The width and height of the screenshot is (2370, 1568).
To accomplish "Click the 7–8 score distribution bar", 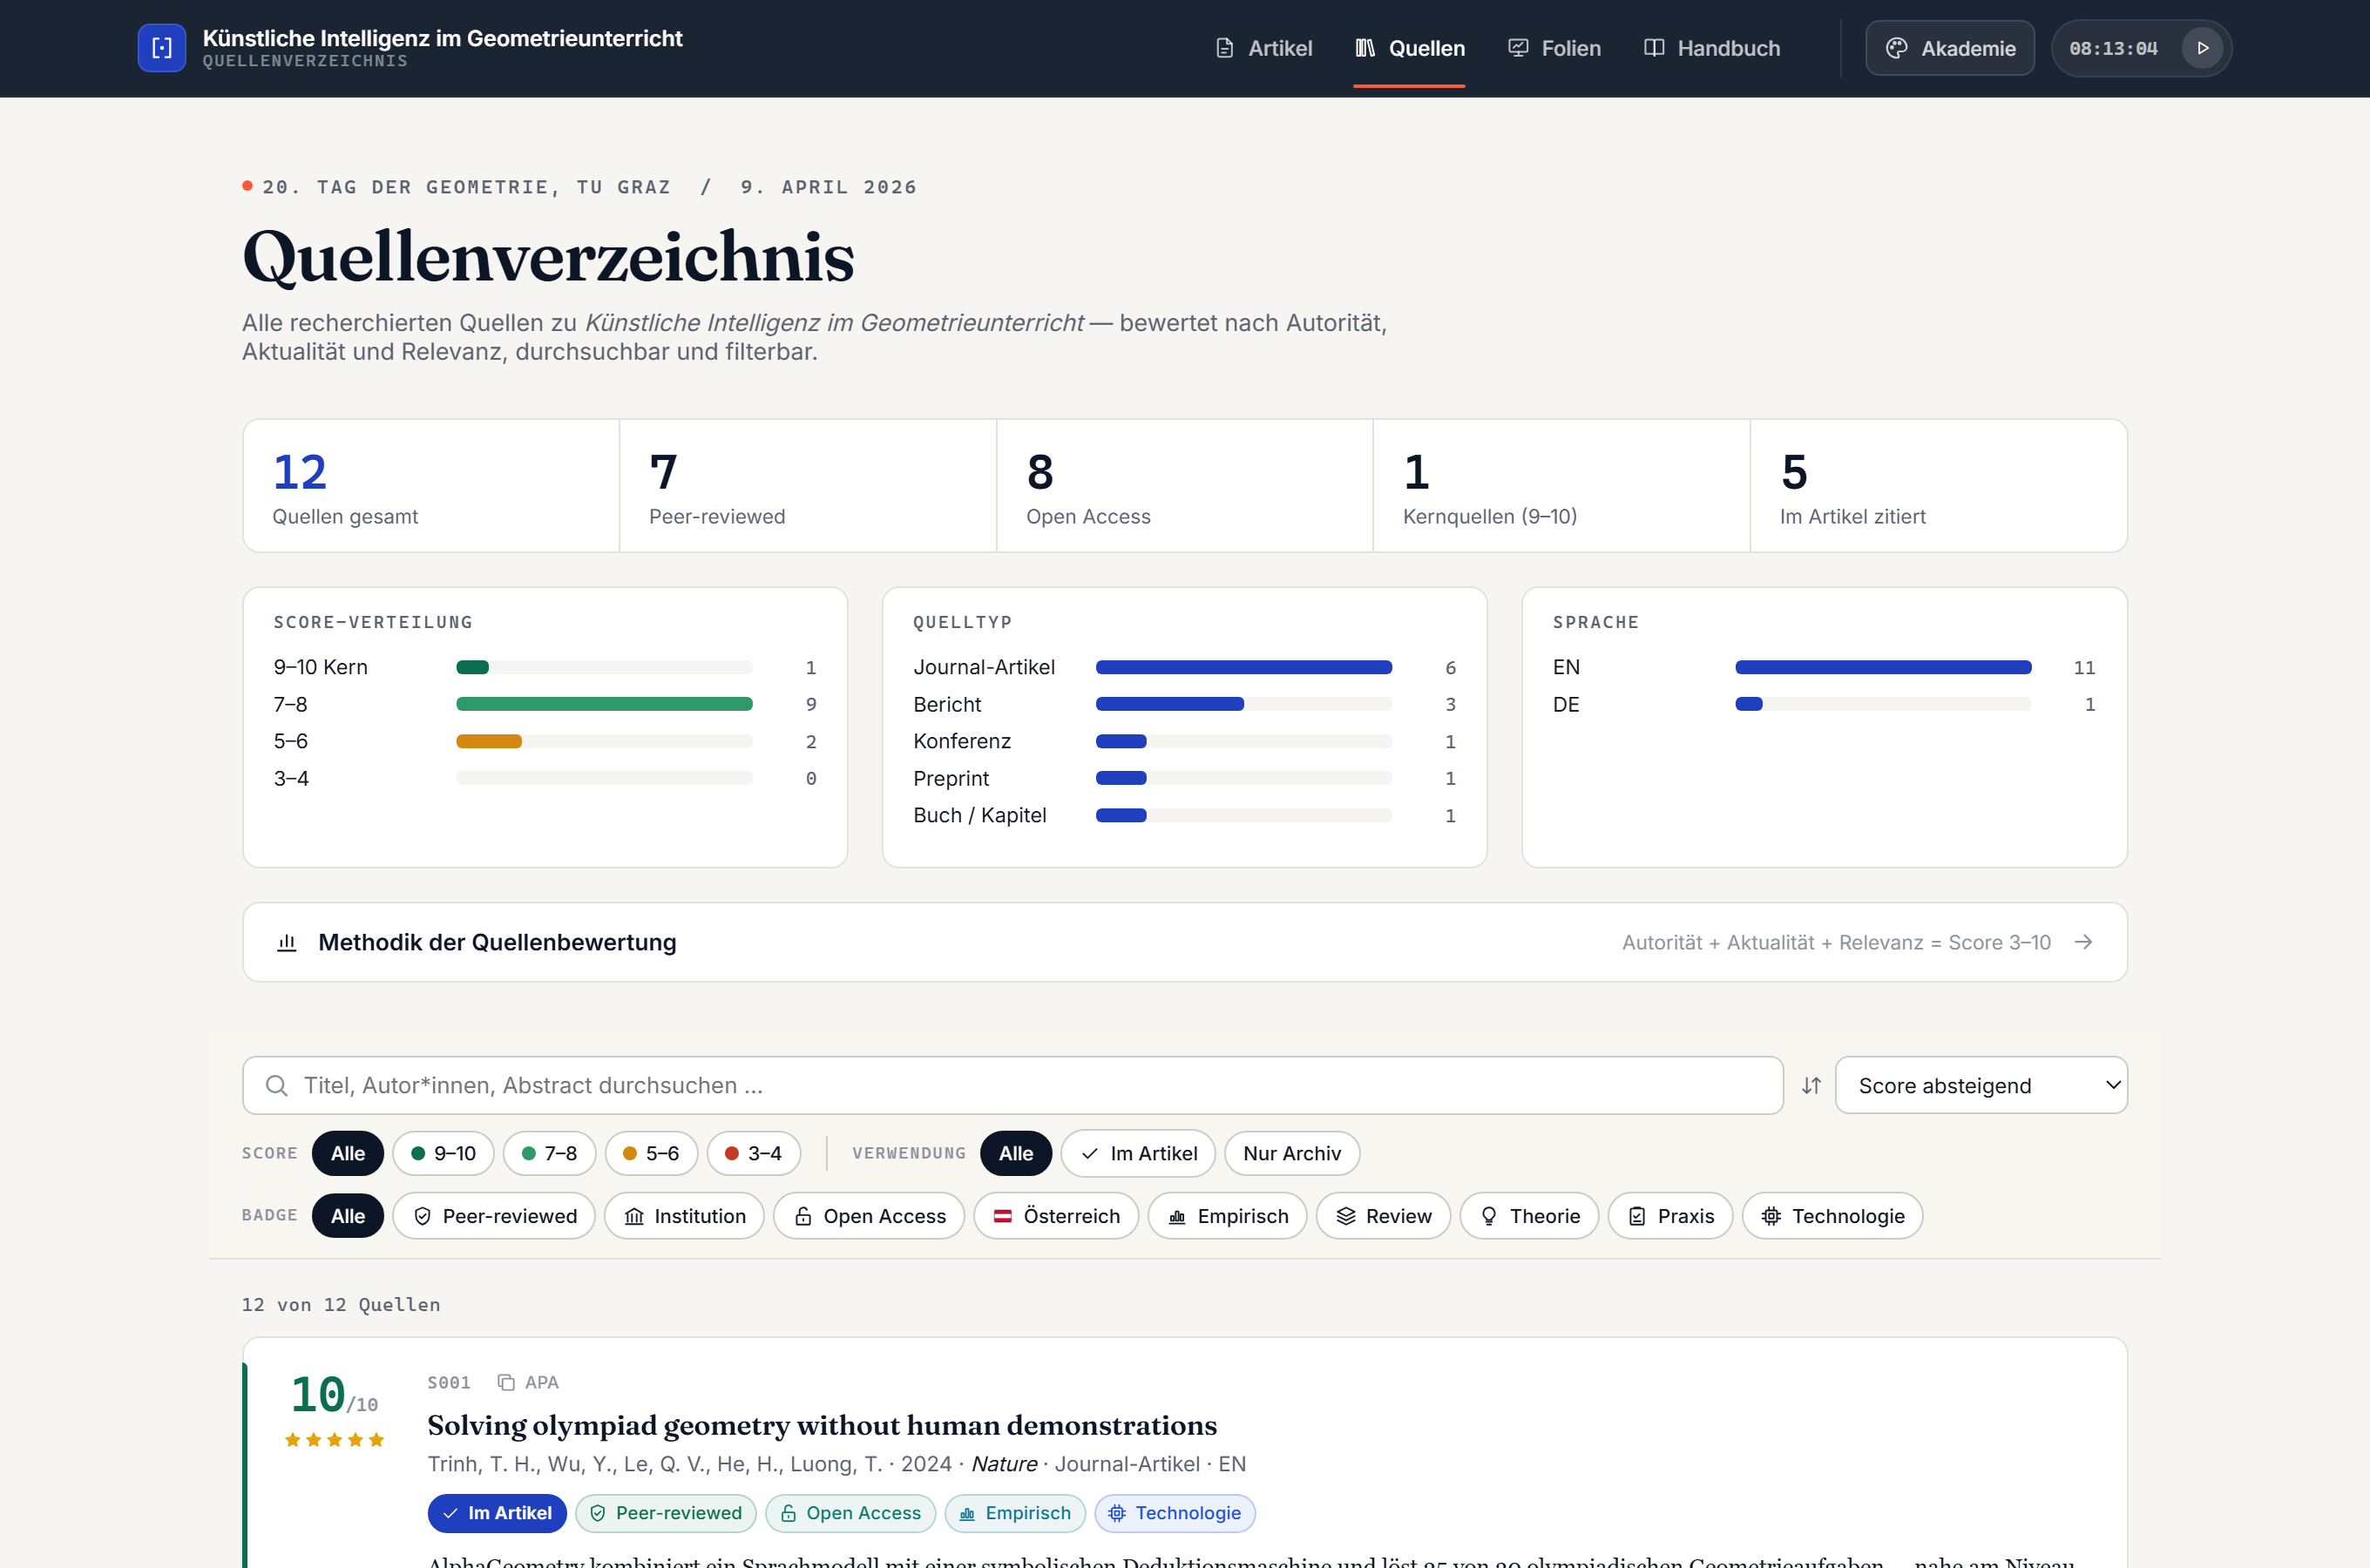I will (x=604, y=704).
